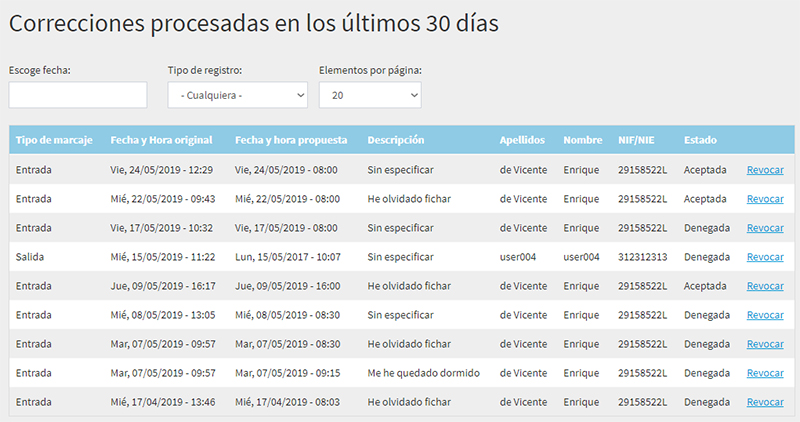800x422 pixels.
Task: Click the Descripción column header
Action: (395, 140)
